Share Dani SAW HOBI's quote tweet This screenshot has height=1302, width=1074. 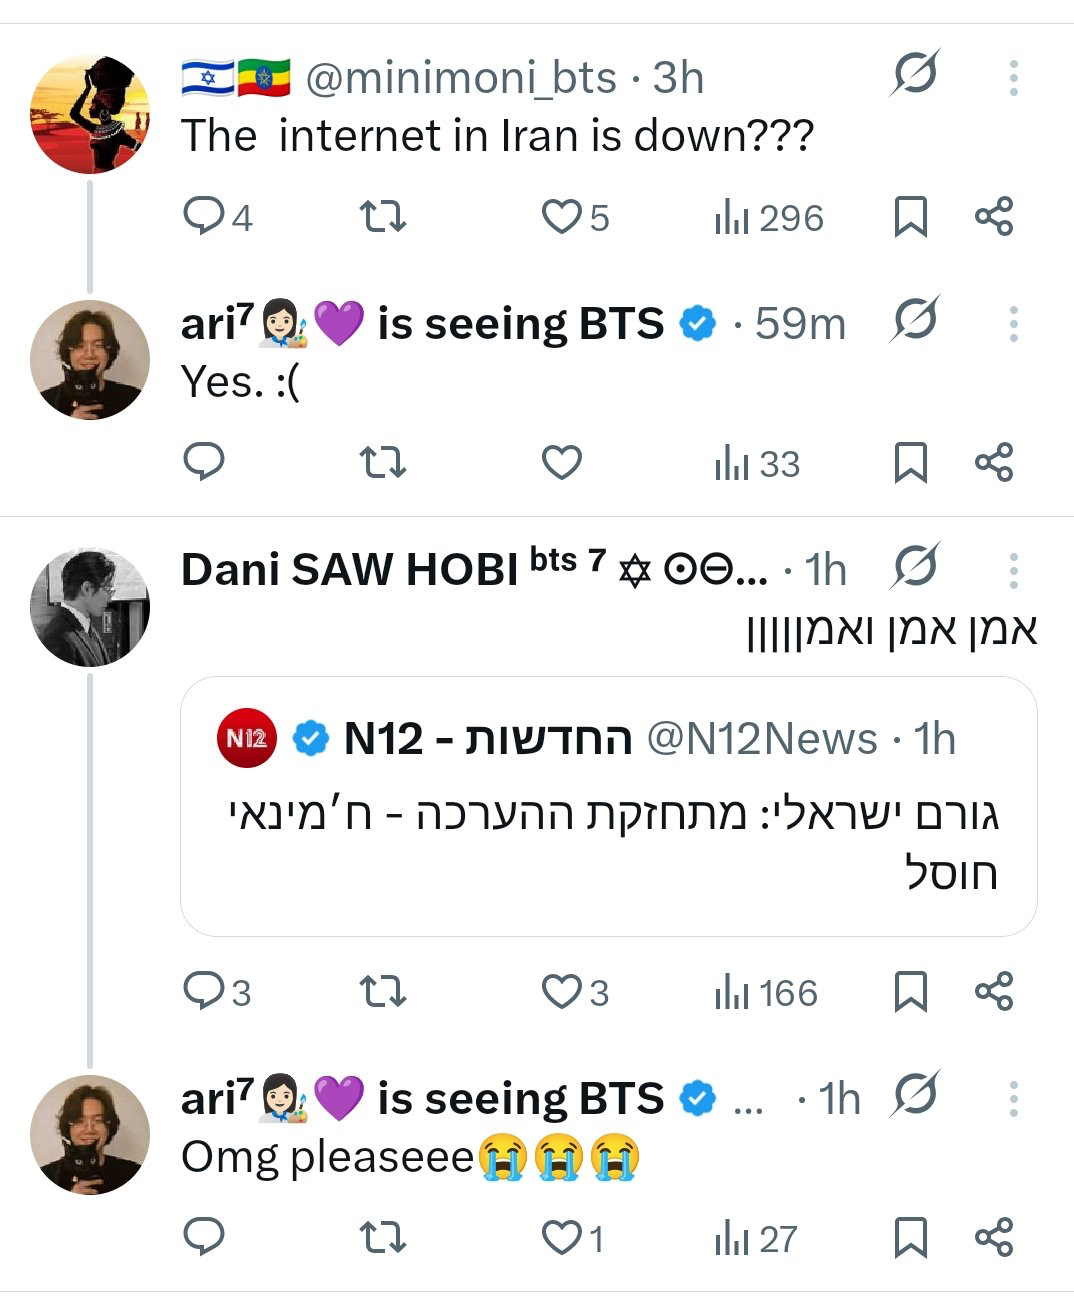click(994, 991)
